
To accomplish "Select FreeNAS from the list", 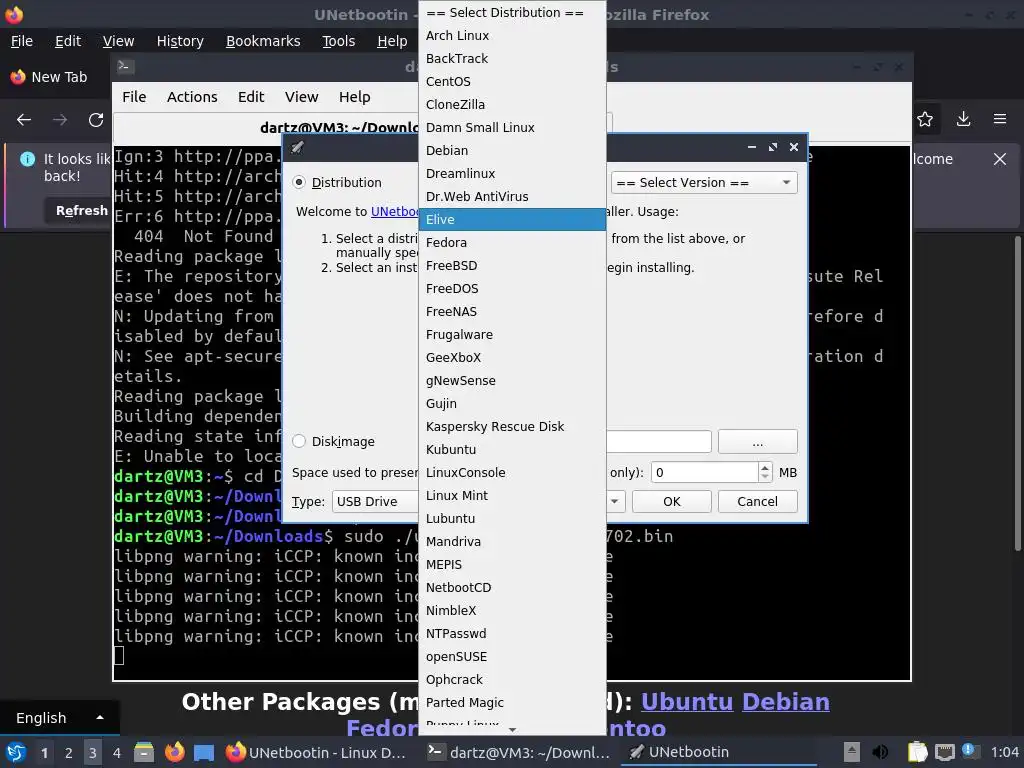I will coord(512,312).
